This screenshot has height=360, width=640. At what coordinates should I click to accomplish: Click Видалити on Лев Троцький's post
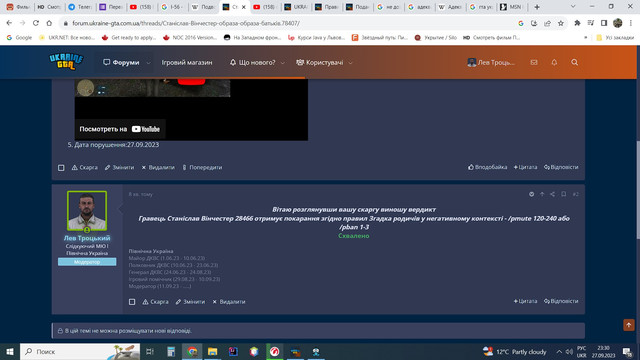pyautogui.click(x=229, y=302)
